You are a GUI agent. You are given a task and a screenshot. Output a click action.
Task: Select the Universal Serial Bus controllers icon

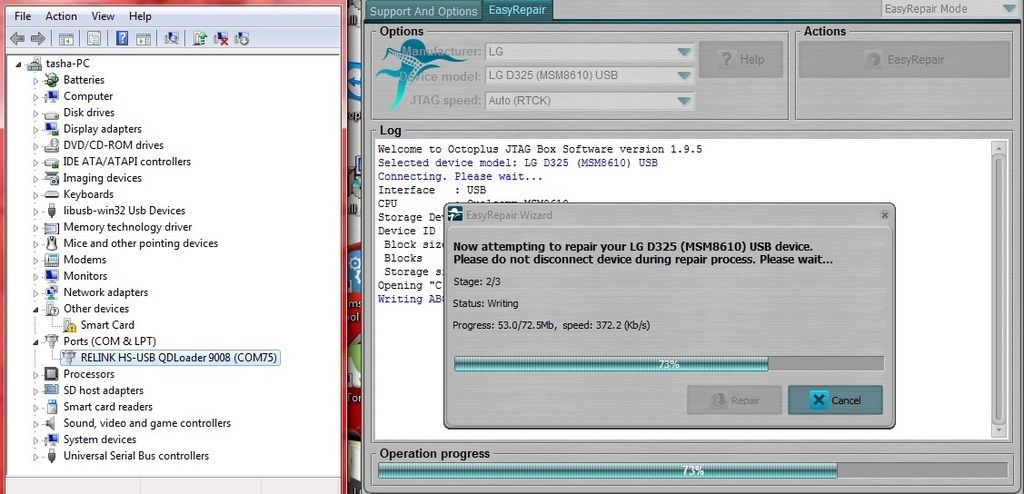click(52, 455)
